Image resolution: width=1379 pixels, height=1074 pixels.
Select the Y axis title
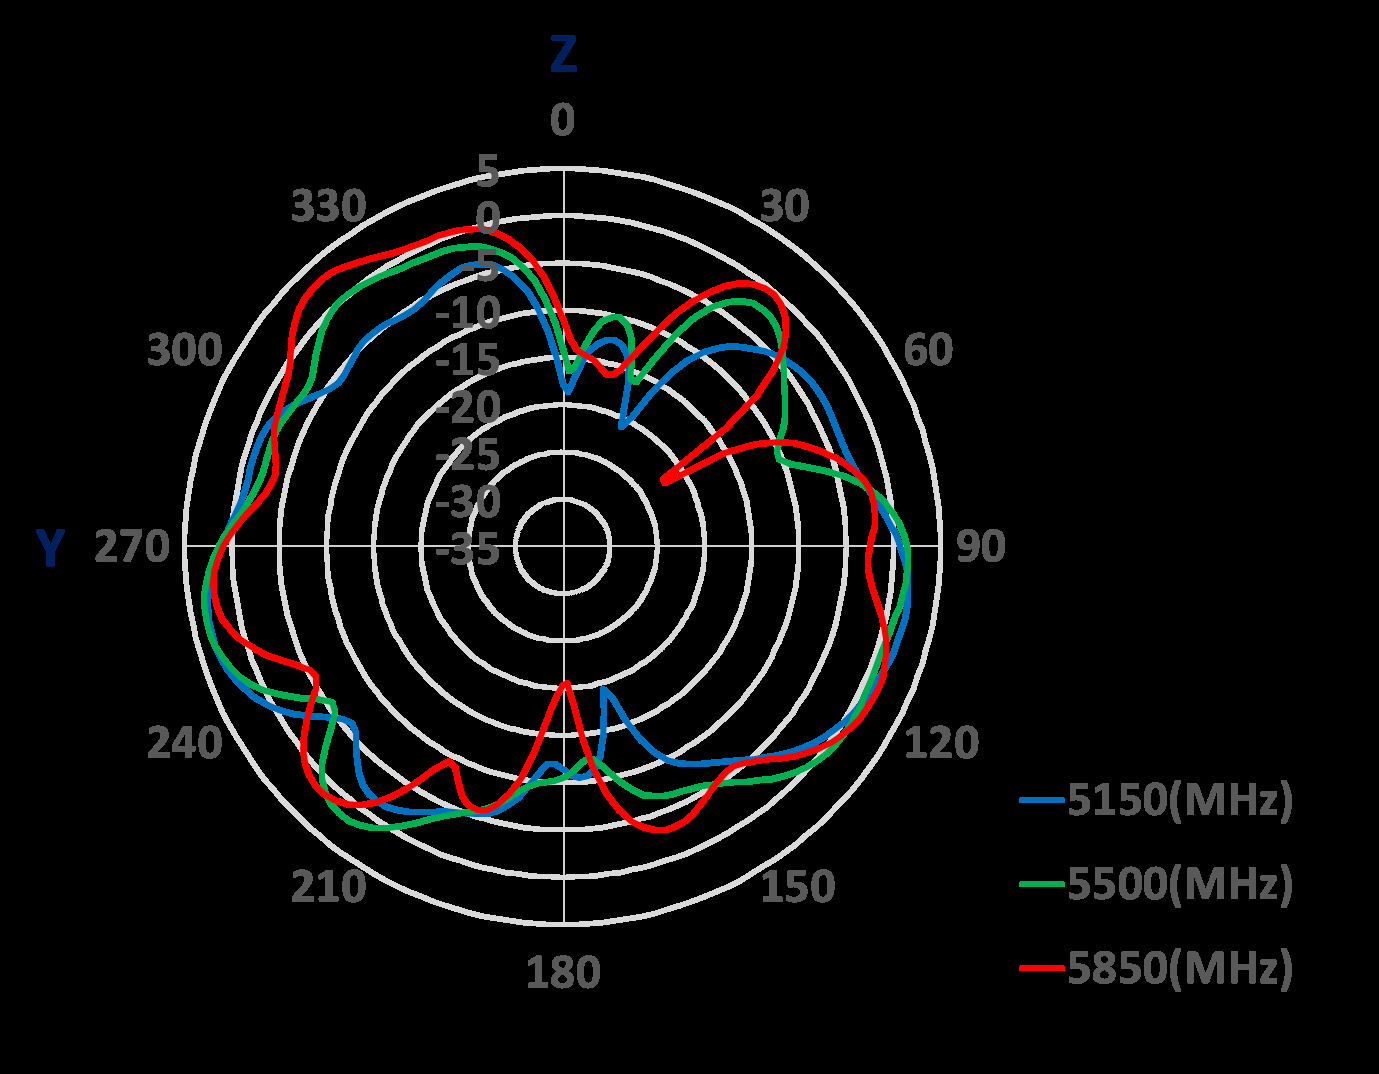pyautogui.click(x=50, y=548)
